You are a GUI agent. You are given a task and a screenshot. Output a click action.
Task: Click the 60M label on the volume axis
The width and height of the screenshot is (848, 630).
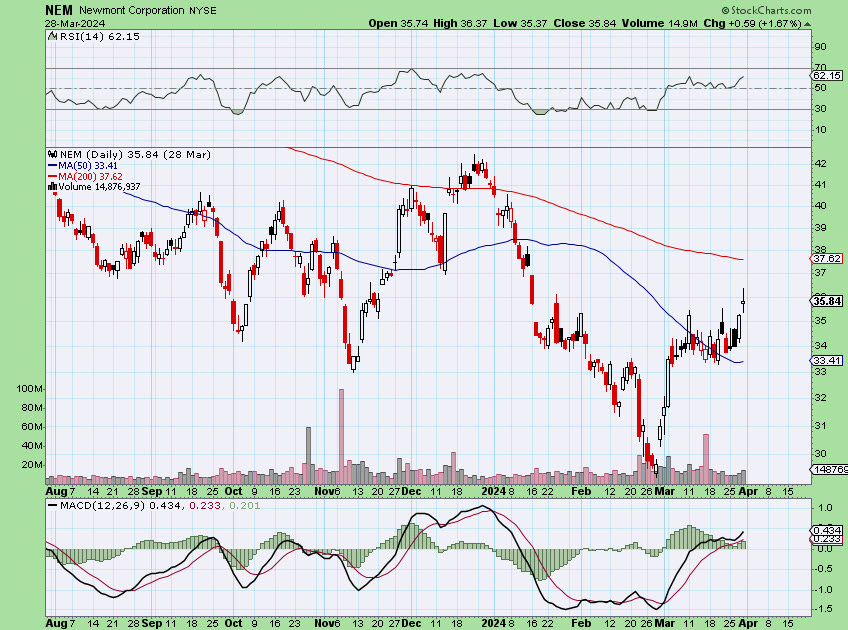32,427
